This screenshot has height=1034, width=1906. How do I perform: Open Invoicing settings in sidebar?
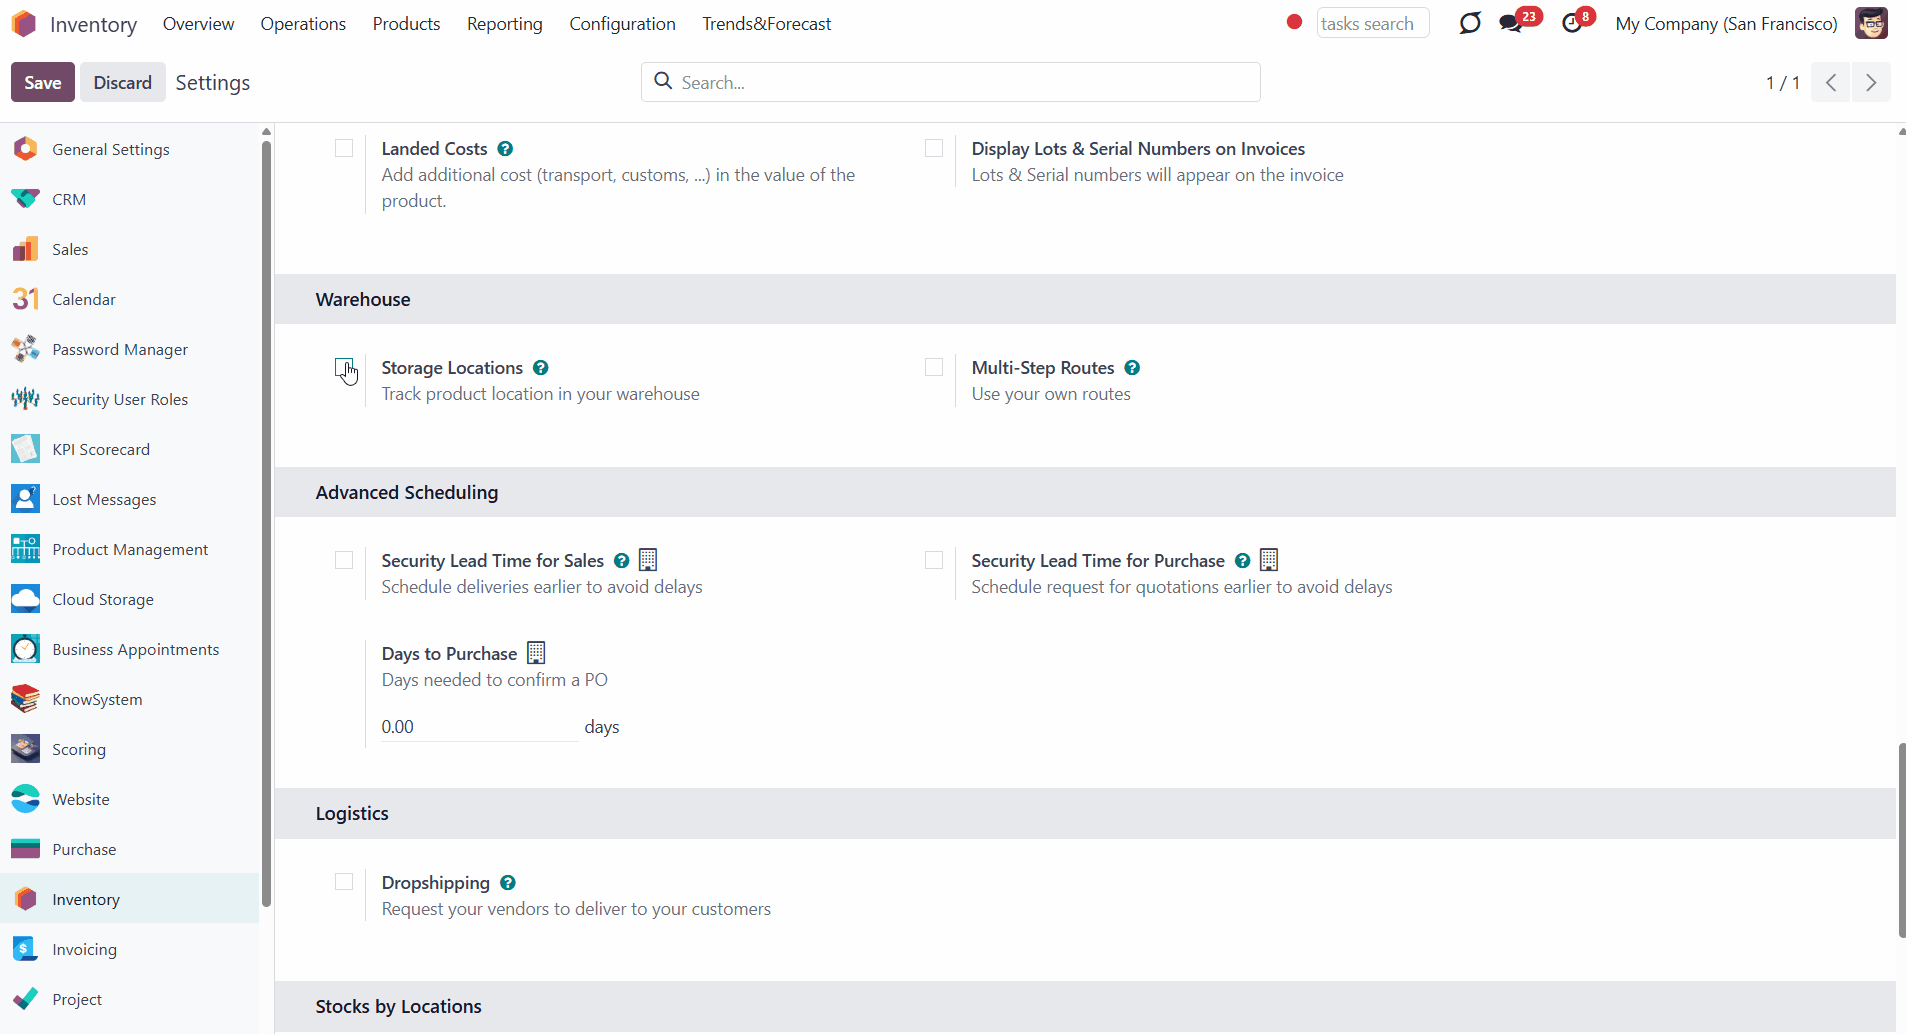(x=130, y=949)
